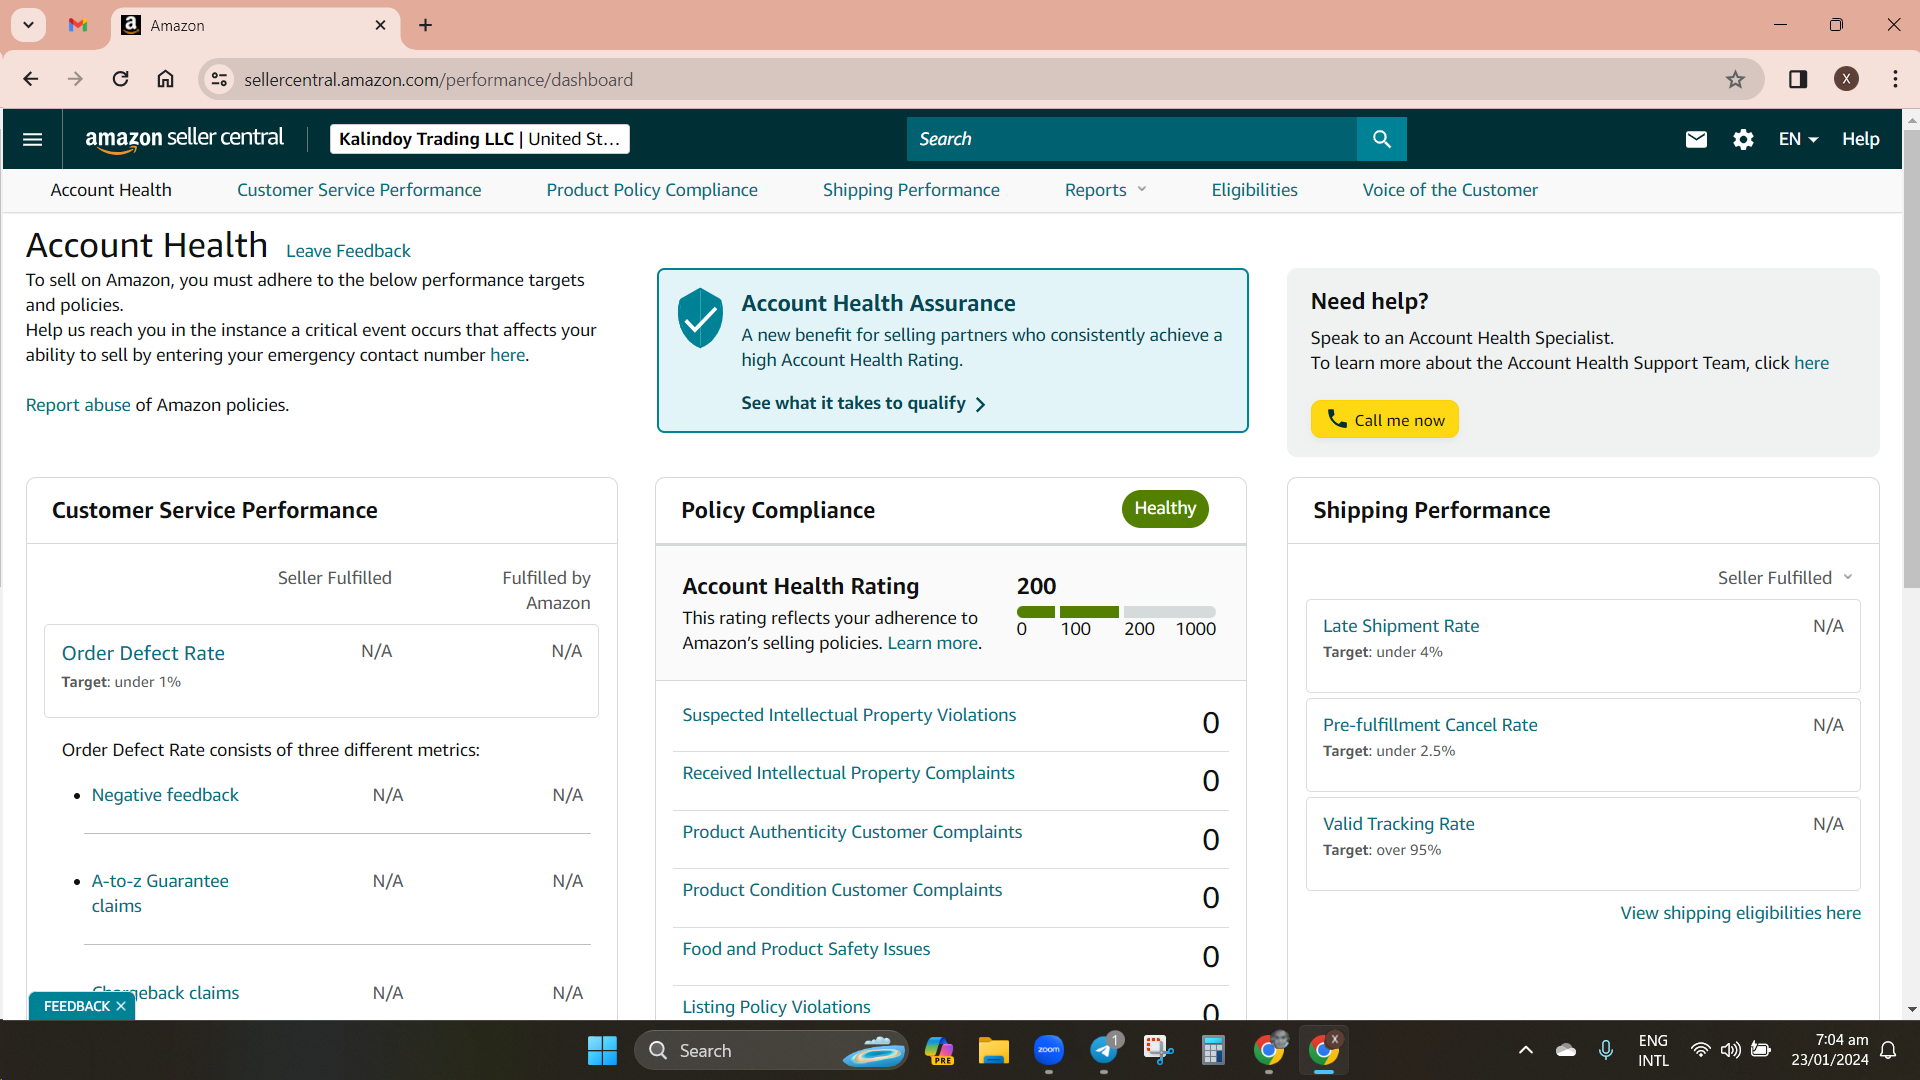Viewport: 1920px width, 1080px height.
Task: Open Calculator from the taskbar
Action: pyautogui.click(x=1213, y=1050)
